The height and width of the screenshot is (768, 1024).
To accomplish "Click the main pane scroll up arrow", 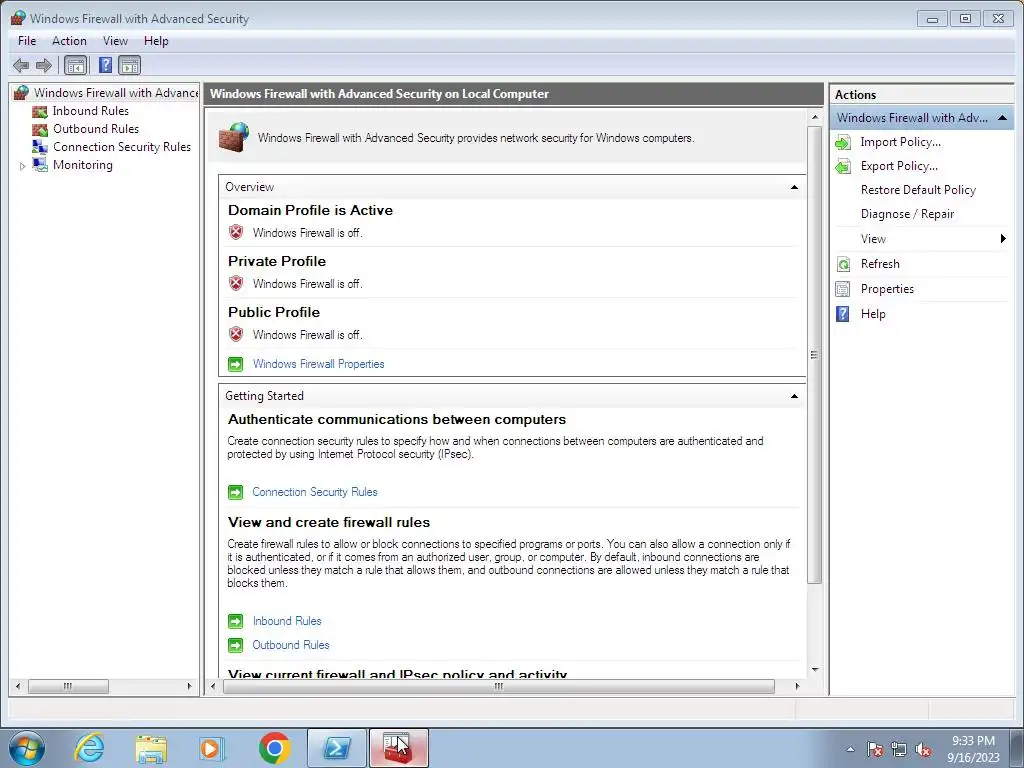I will point(814,118).
